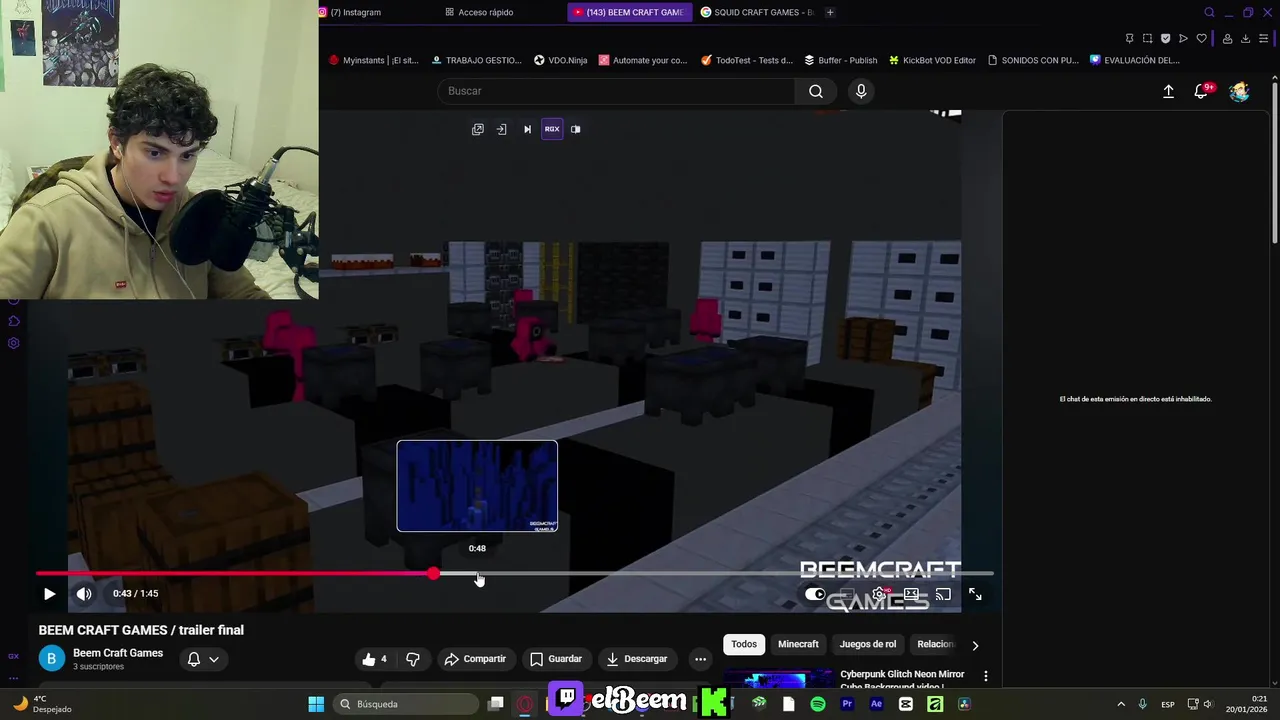Open the Myinstants bookmark

click(x=374, y=60)
